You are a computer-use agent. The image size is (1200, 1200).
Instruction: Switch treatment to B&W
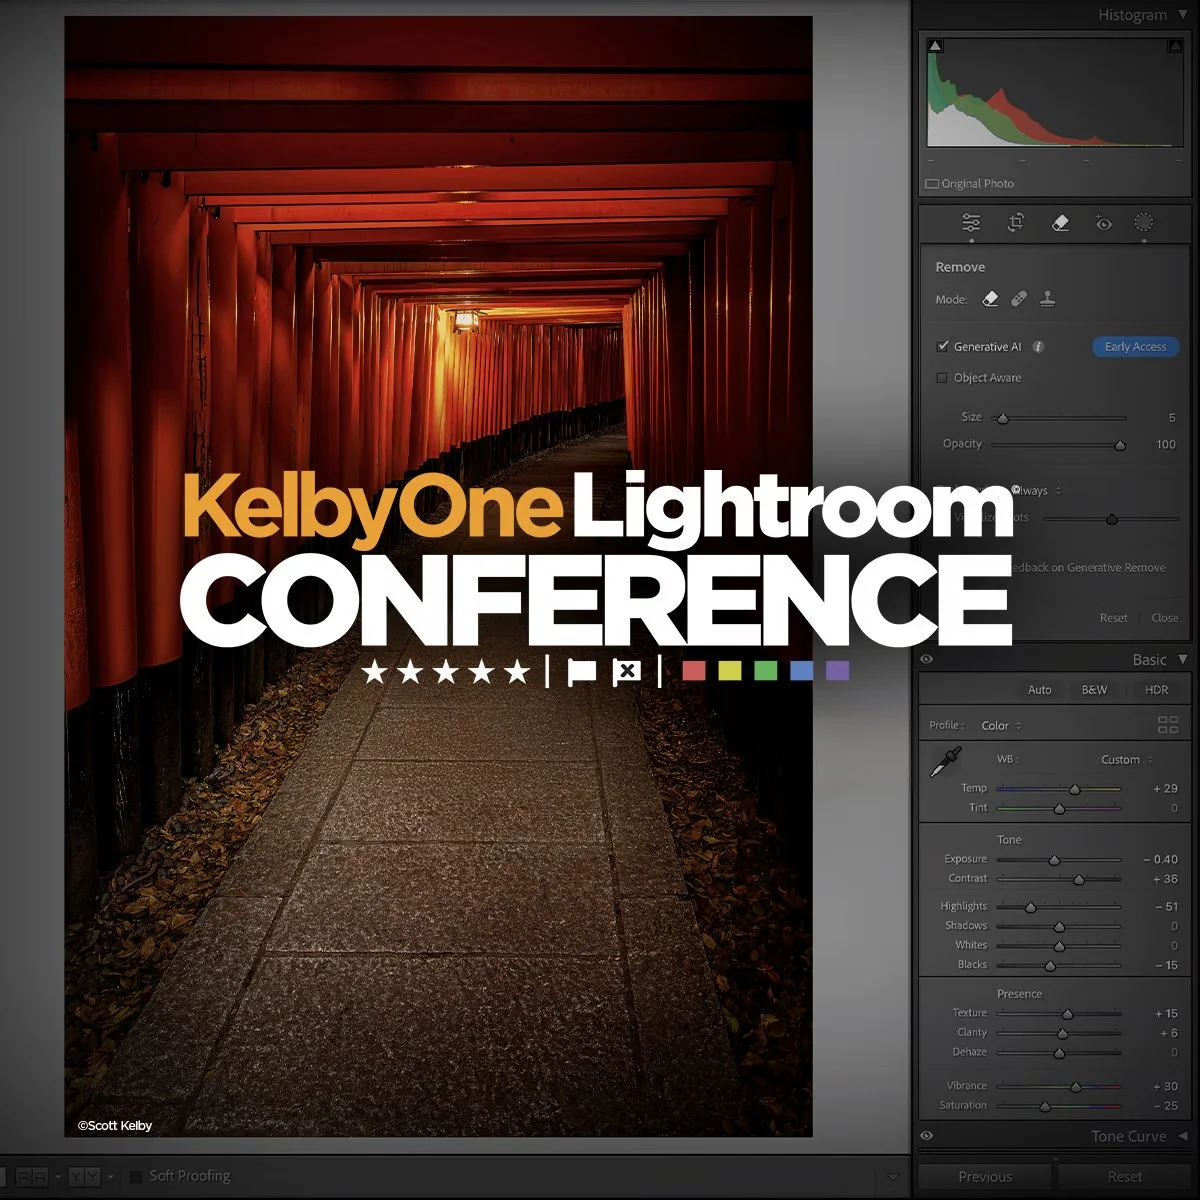pyautogui.click(x=1094, y=690)
